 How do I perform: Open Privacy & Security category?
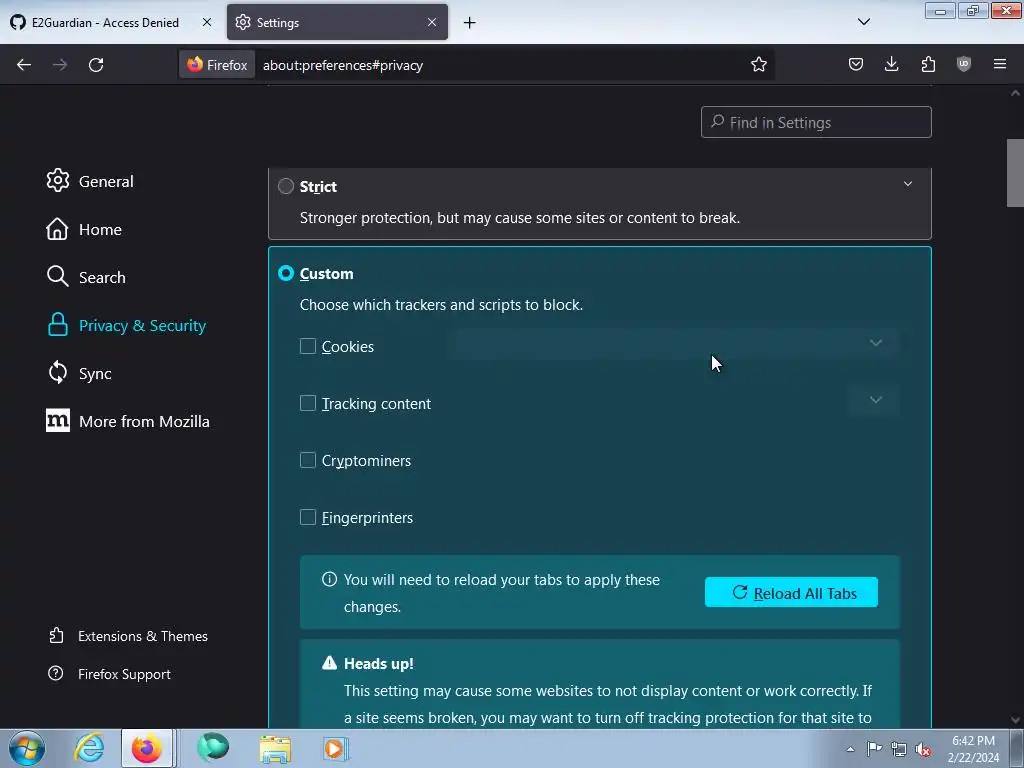pos(127,325)
